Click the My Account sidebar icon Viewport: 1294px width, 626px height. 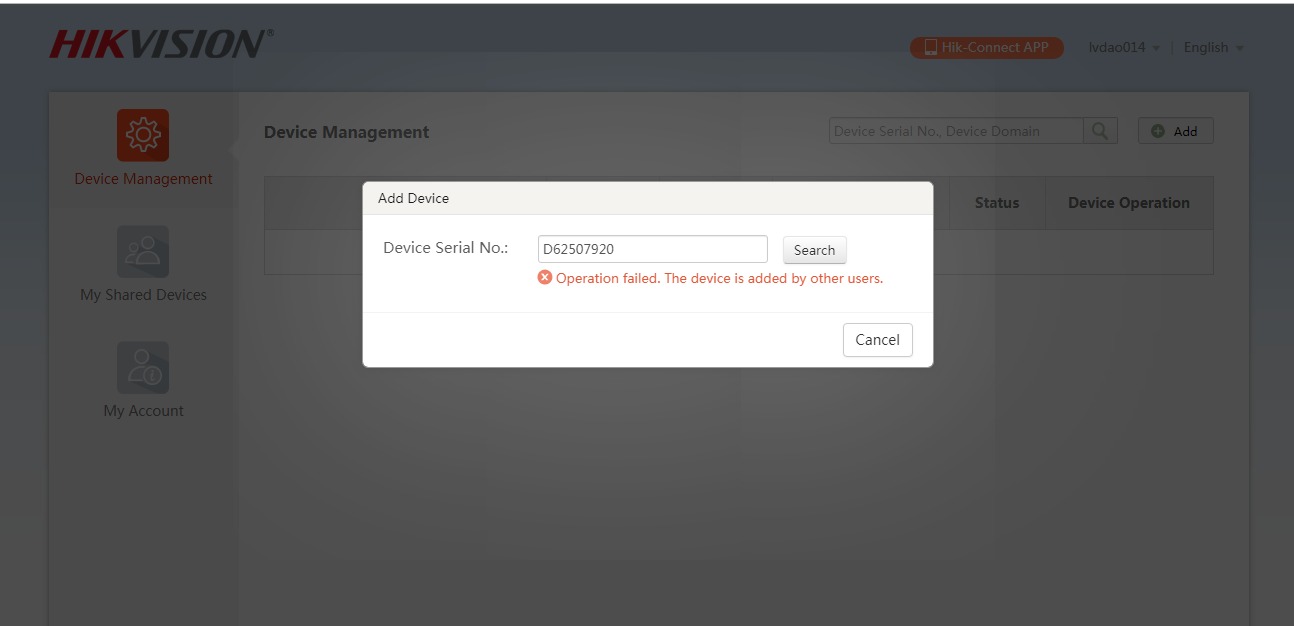143,367
